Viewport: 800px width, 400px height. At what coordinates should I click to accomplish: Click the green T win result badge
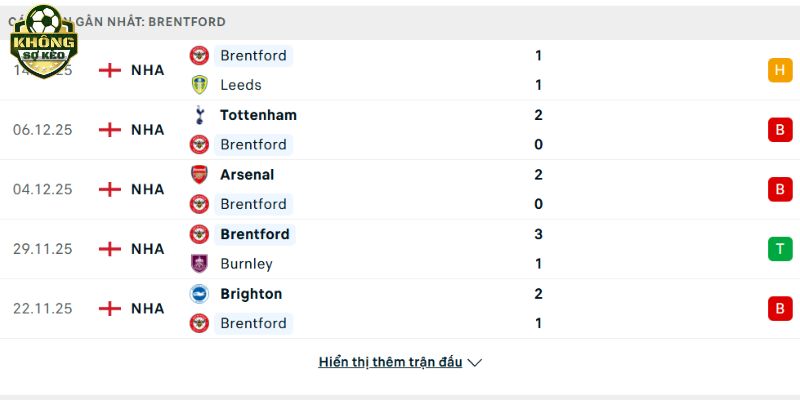coord(780,249)
